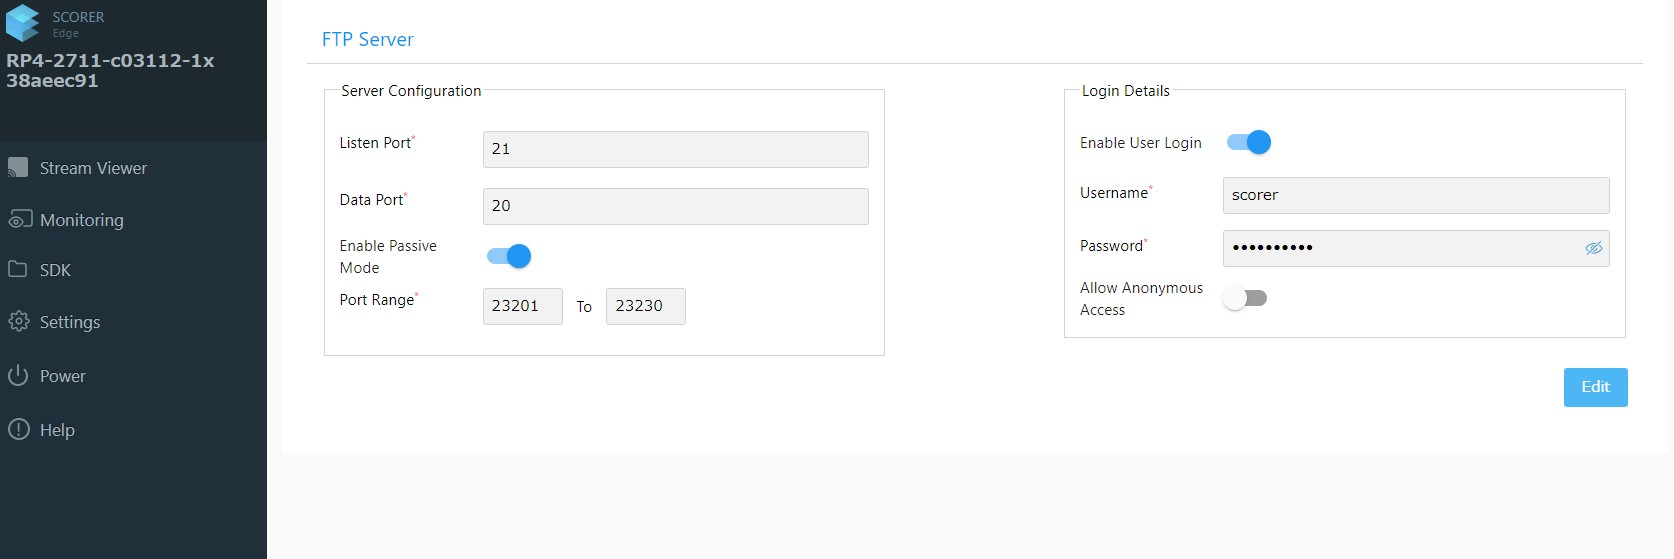The height and width of the screenshot is (559, 1674).
Task: Disable the Enable Passive Mode switch
Action: (x=509, y=256)
